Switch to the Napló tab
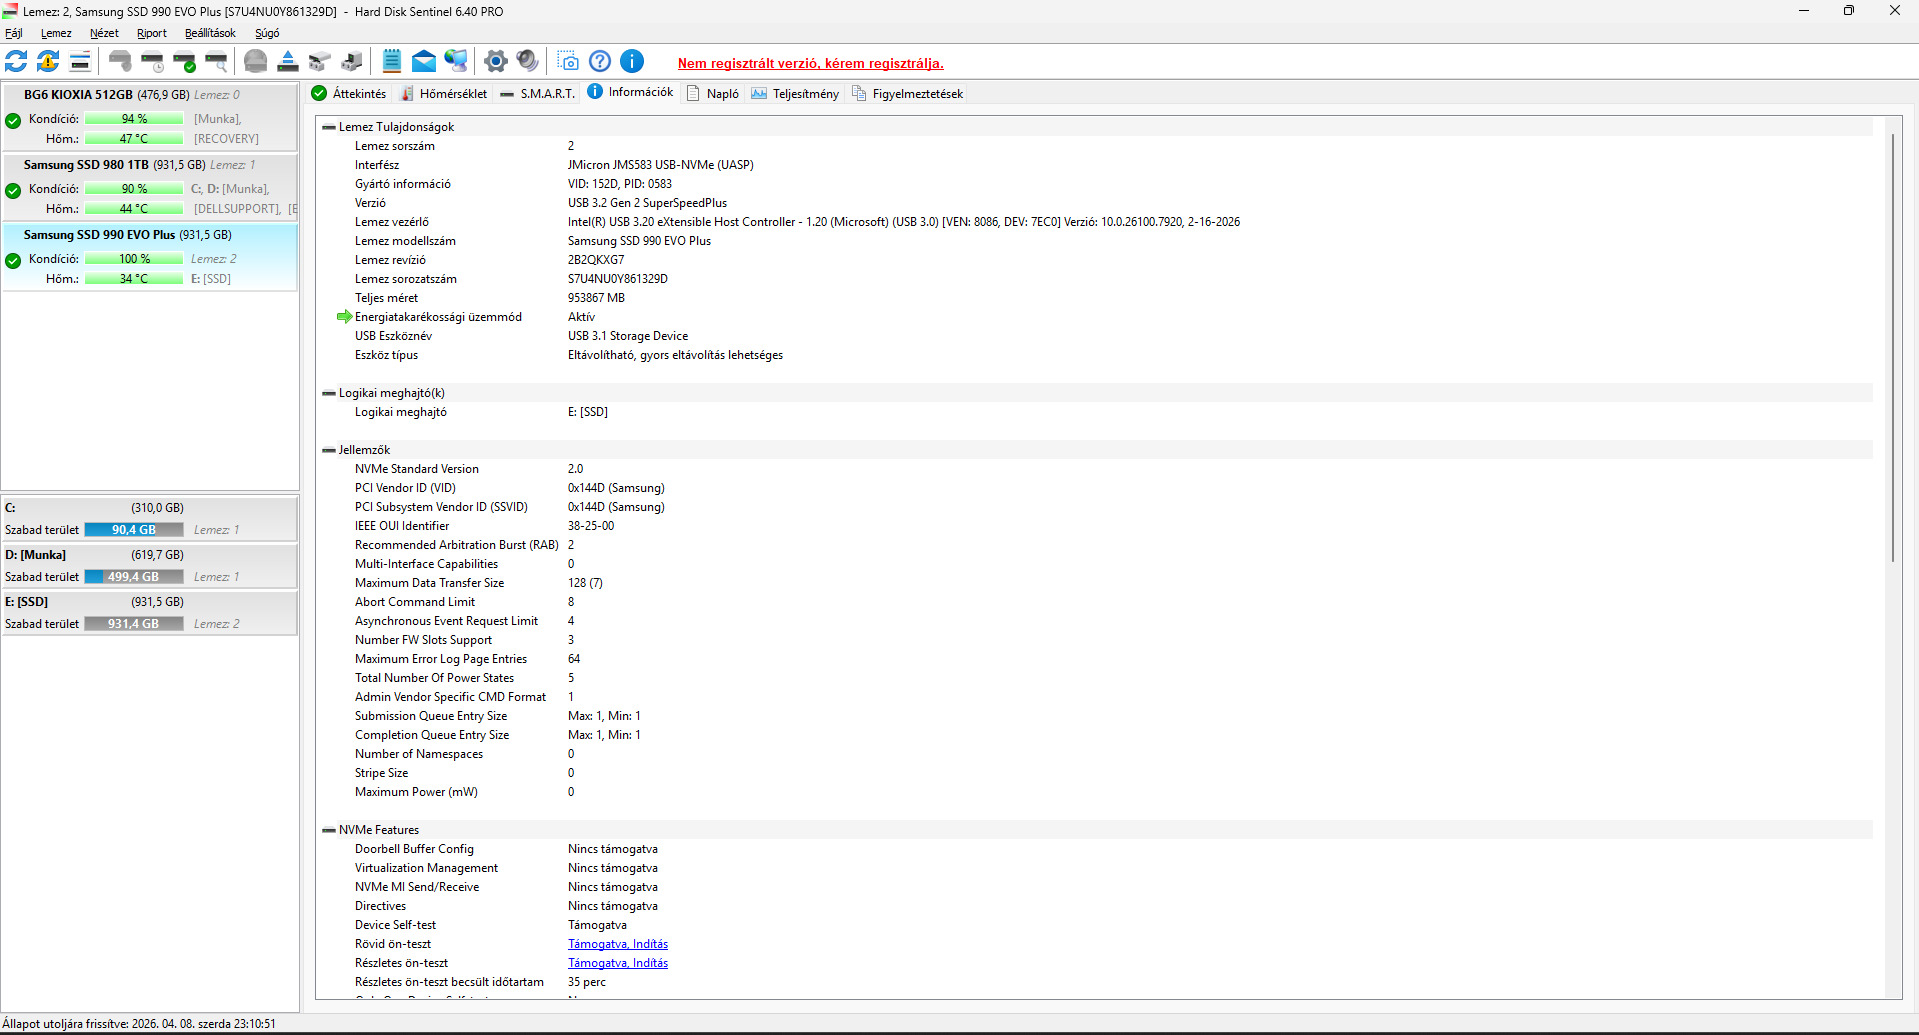This screenshot has width=1919, height=1035. pyautogui.click(x=713, y=93)
